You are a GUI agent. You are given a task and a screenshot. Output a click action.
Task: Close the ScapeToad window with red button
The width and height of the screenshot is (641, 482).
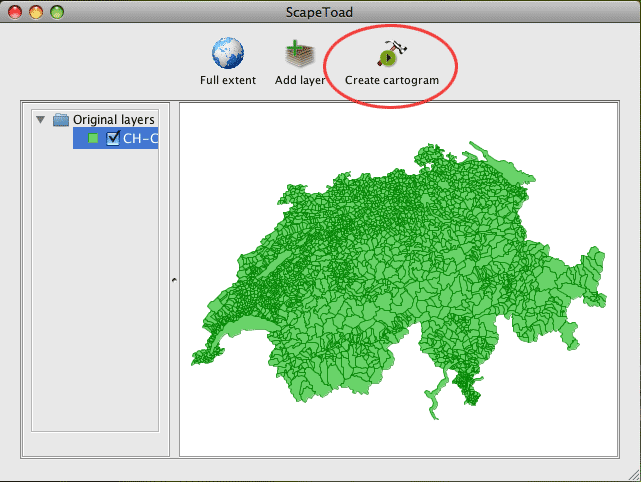[15, 12]
